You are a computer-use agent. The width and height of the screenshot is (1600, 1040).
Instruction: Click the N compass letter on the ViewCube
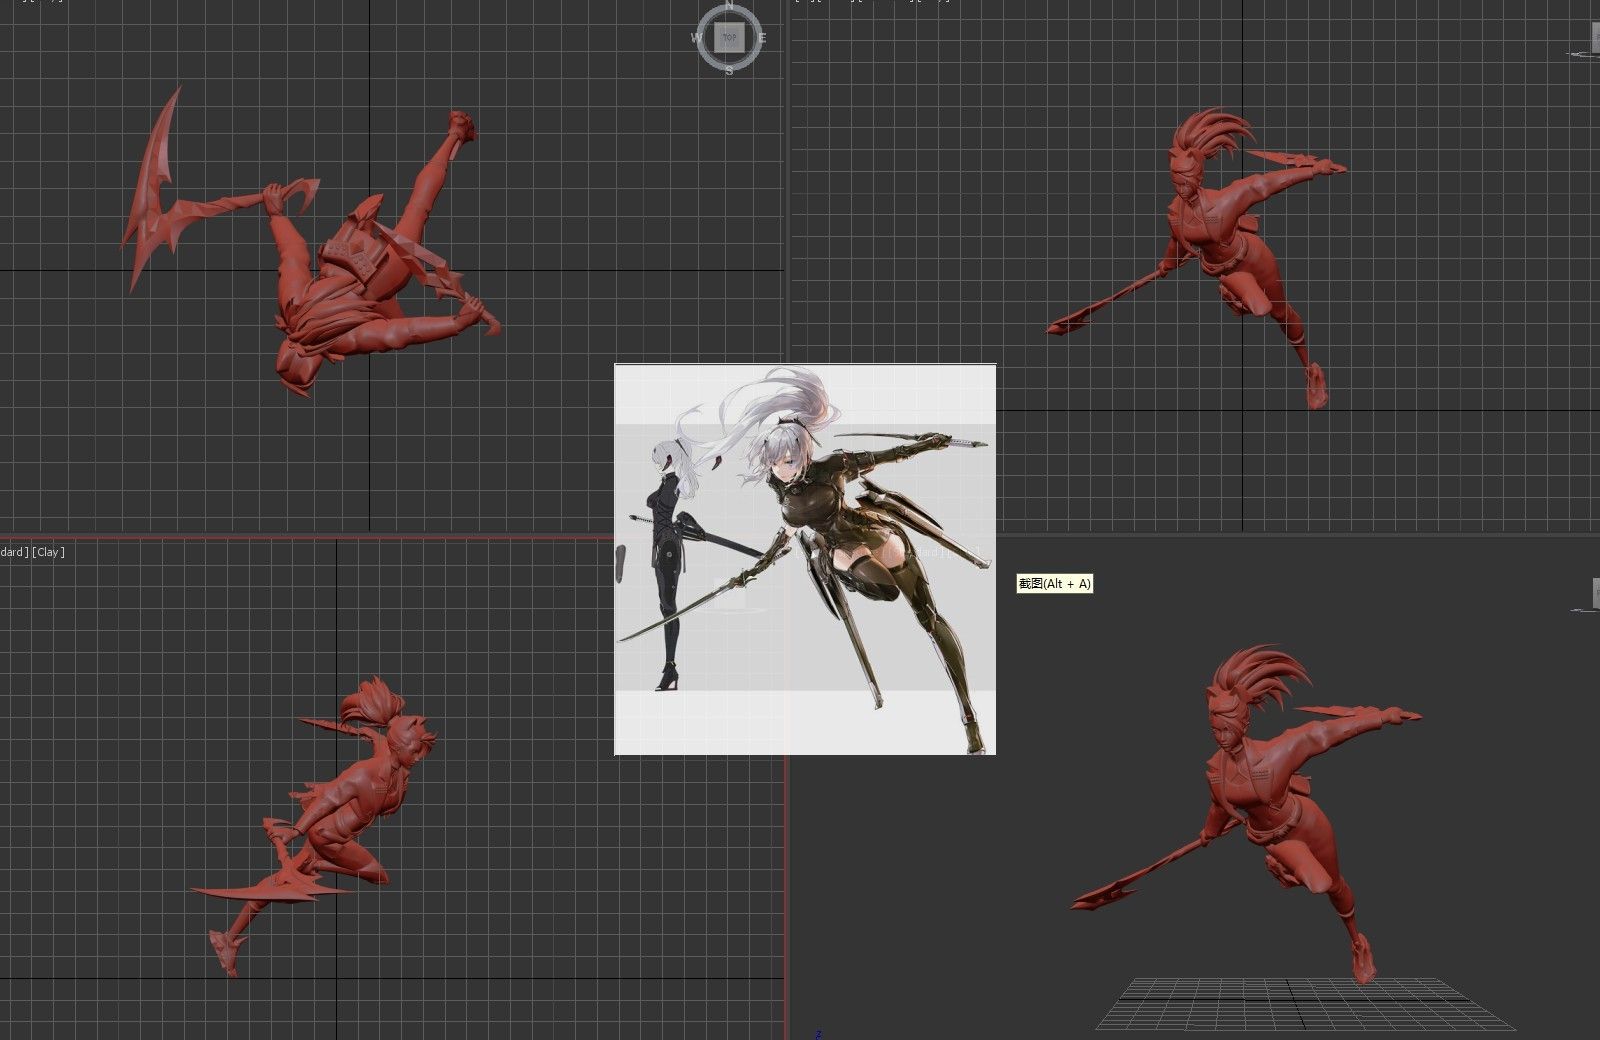click(729, 6)
